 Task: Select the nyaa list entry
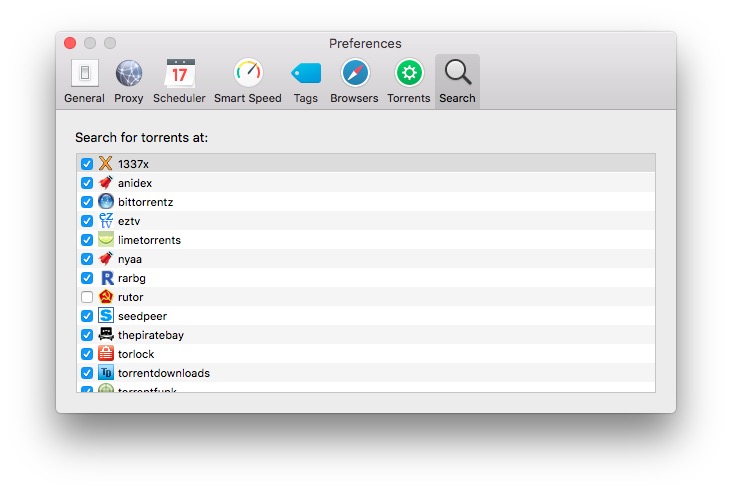[130, 259]
